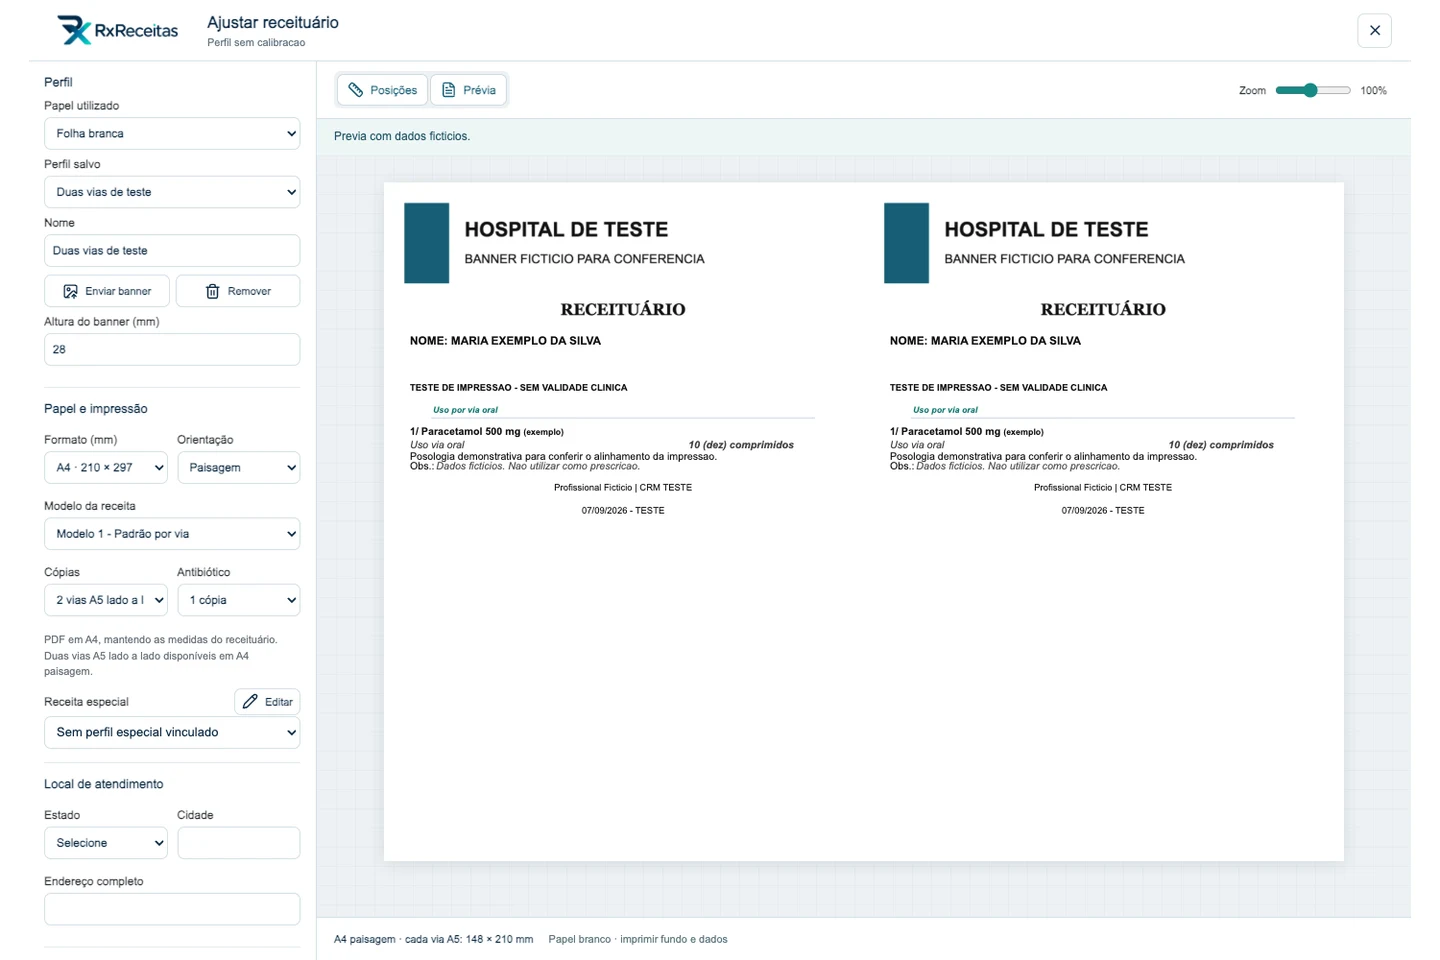Click the 'A4 paisagem · cada via A5' status text

pyautogui.click(x=434, y=940)
